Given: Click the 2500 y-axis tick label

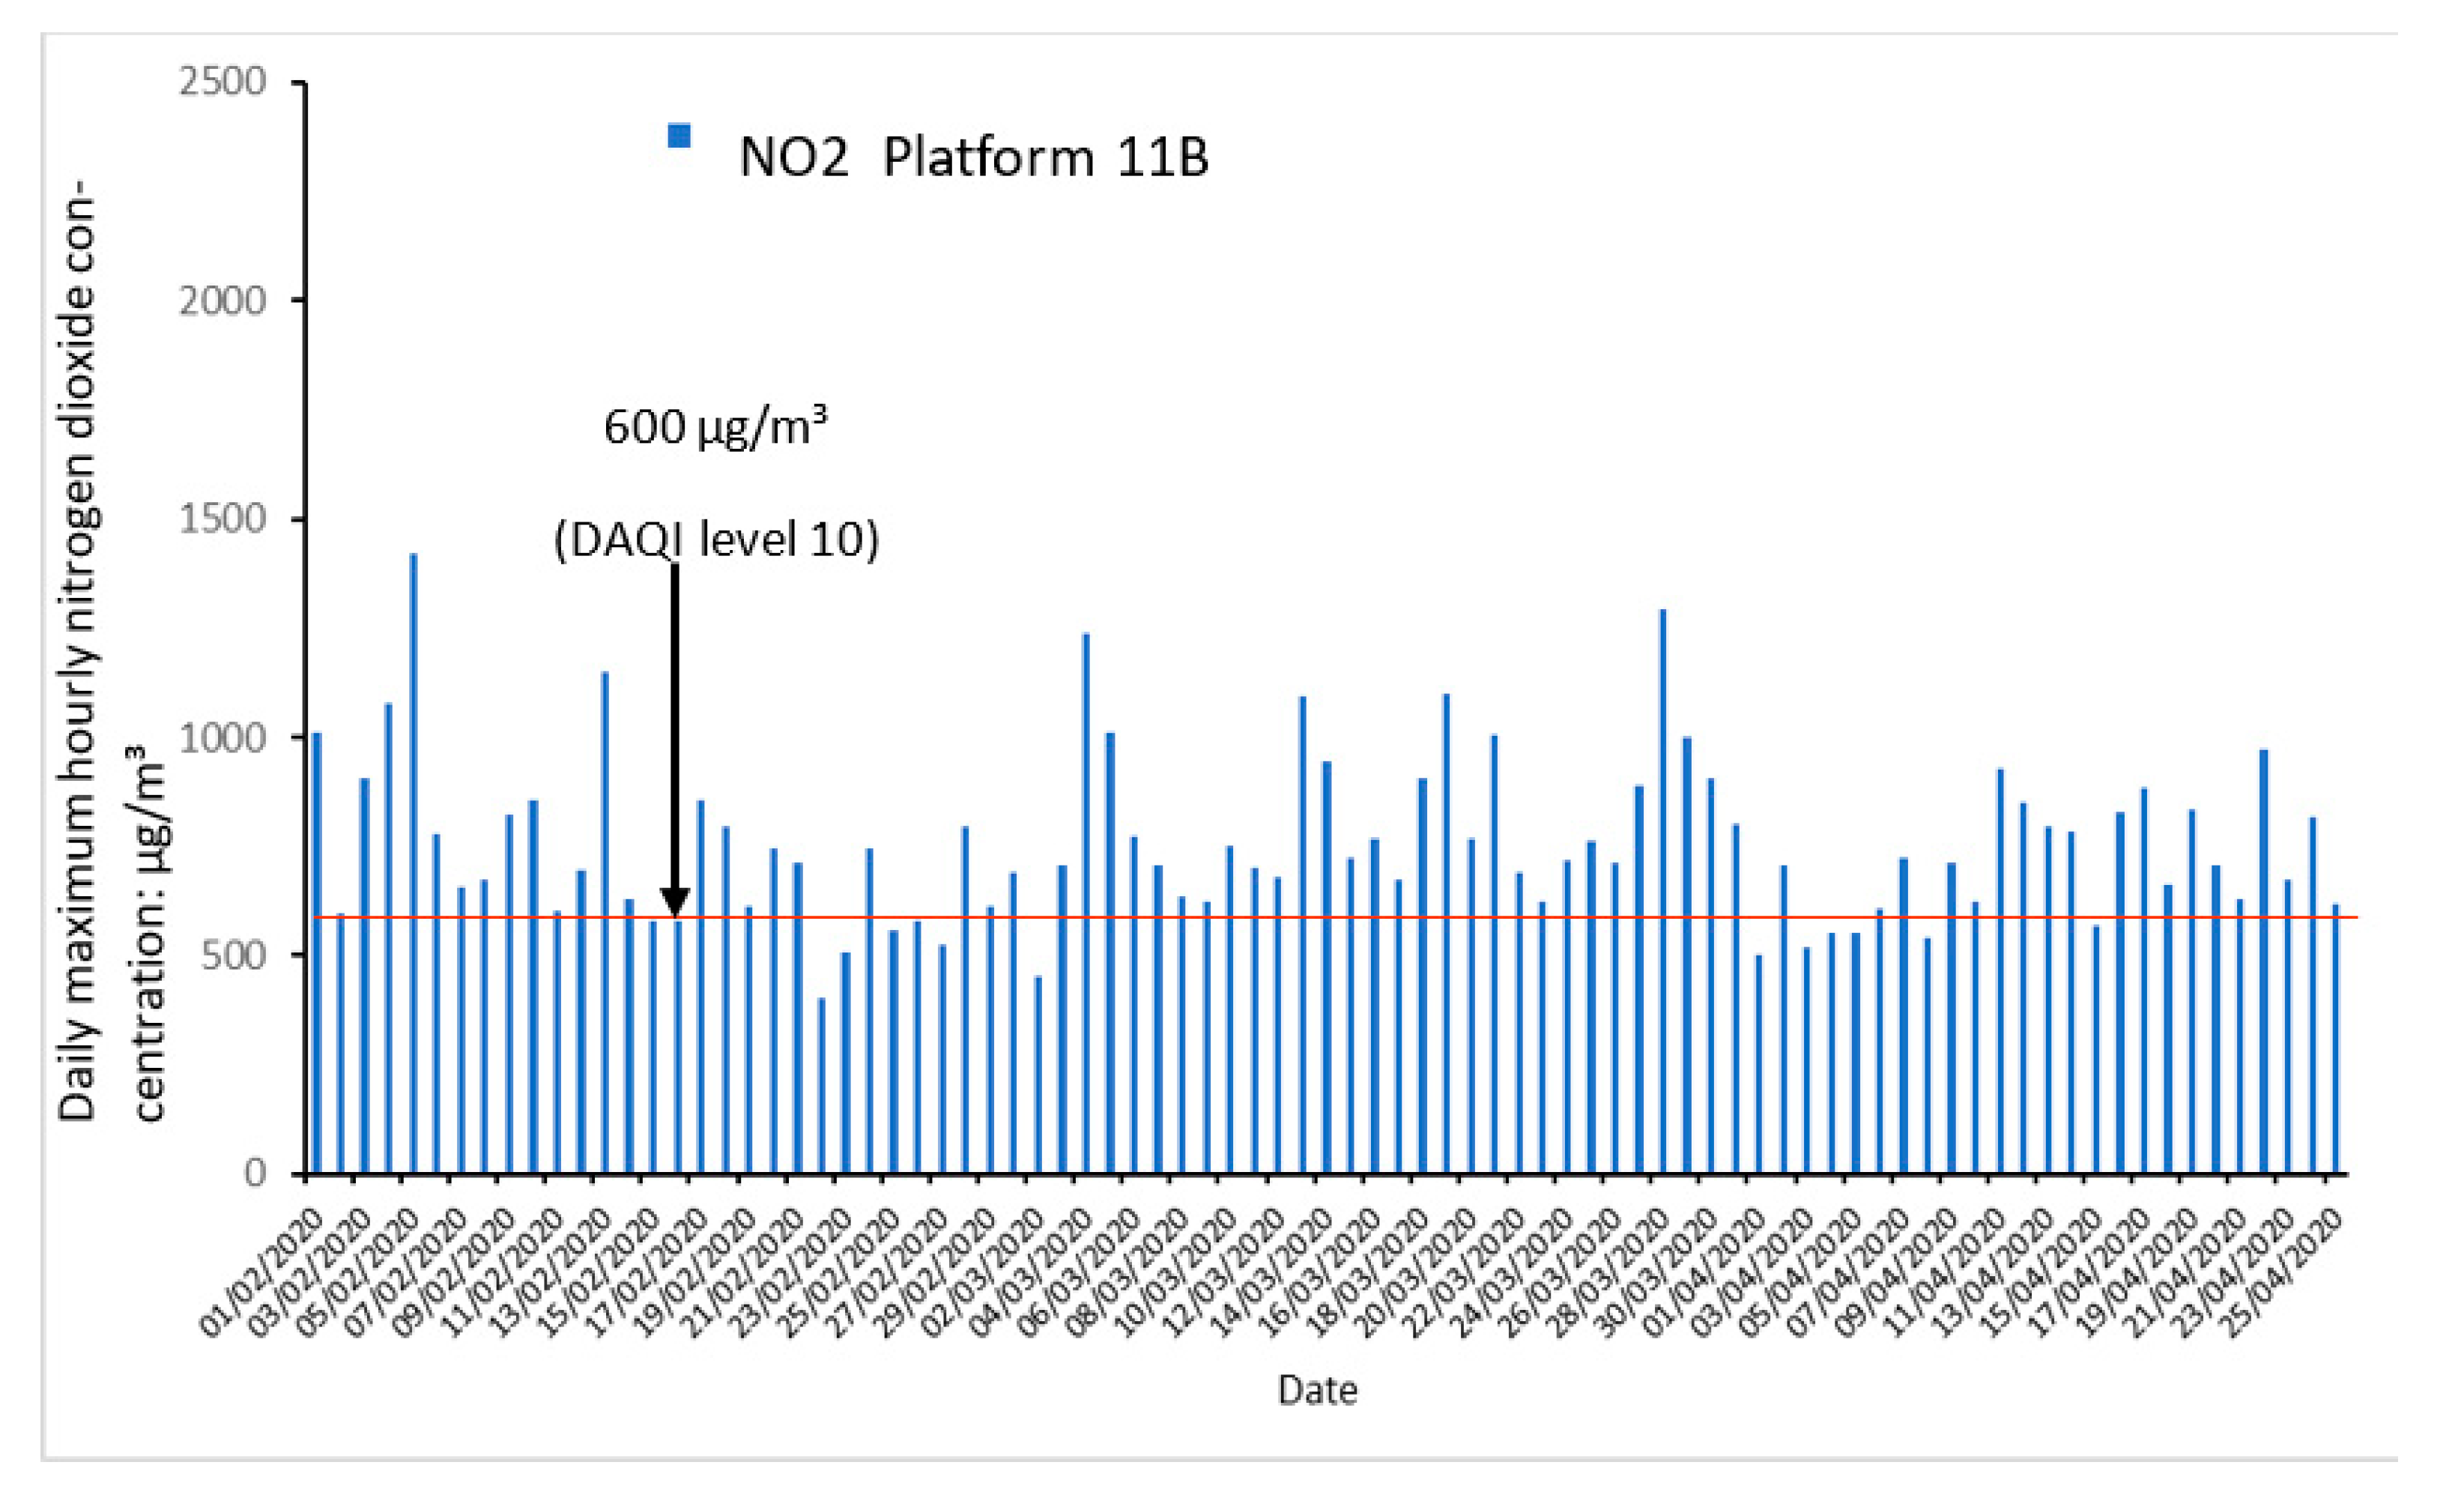Looking at the screenshot, I should coord(222,82).
